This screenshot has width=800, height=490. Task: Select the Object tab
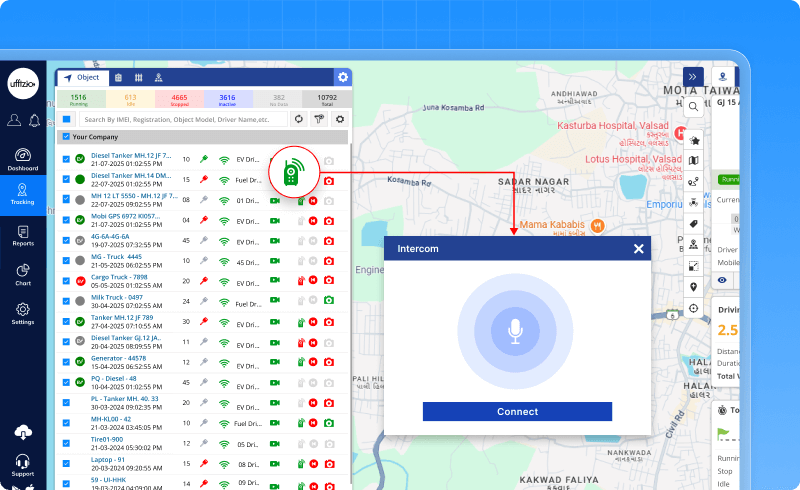[82, 77]
